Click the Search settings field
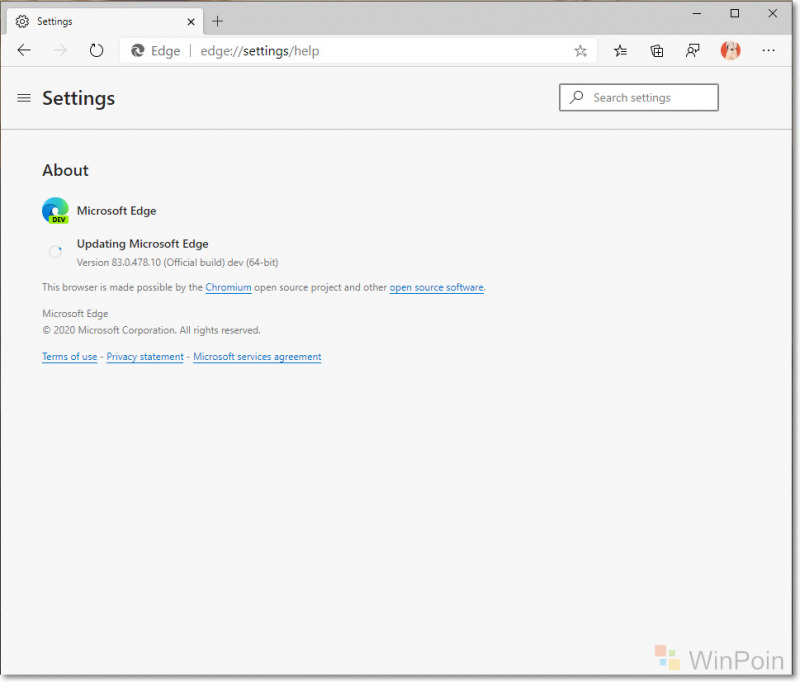The height and width of the screenshot is (682, 800). coord(639,97)
